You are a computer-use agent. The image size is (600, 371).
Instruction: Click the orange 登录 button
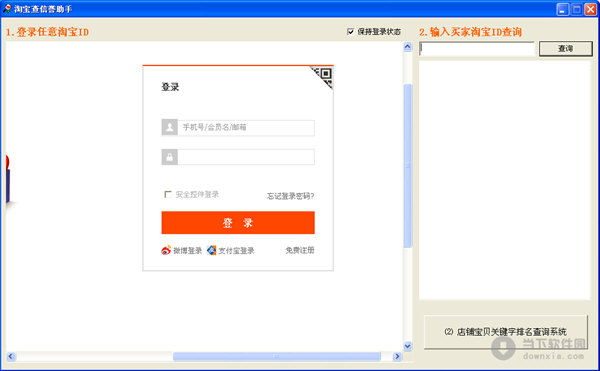click(x=238, y=223)
